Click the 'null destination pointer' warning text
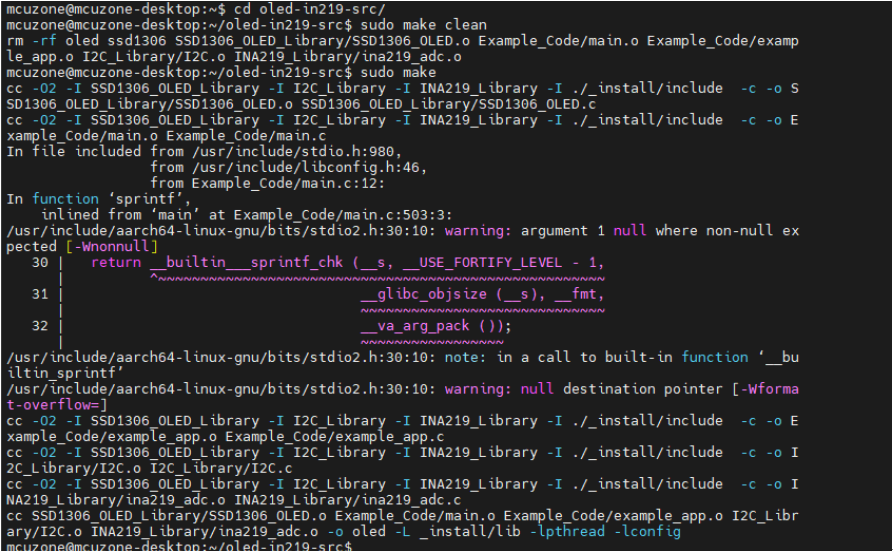893x551 pixels. [x=622, y=389]
